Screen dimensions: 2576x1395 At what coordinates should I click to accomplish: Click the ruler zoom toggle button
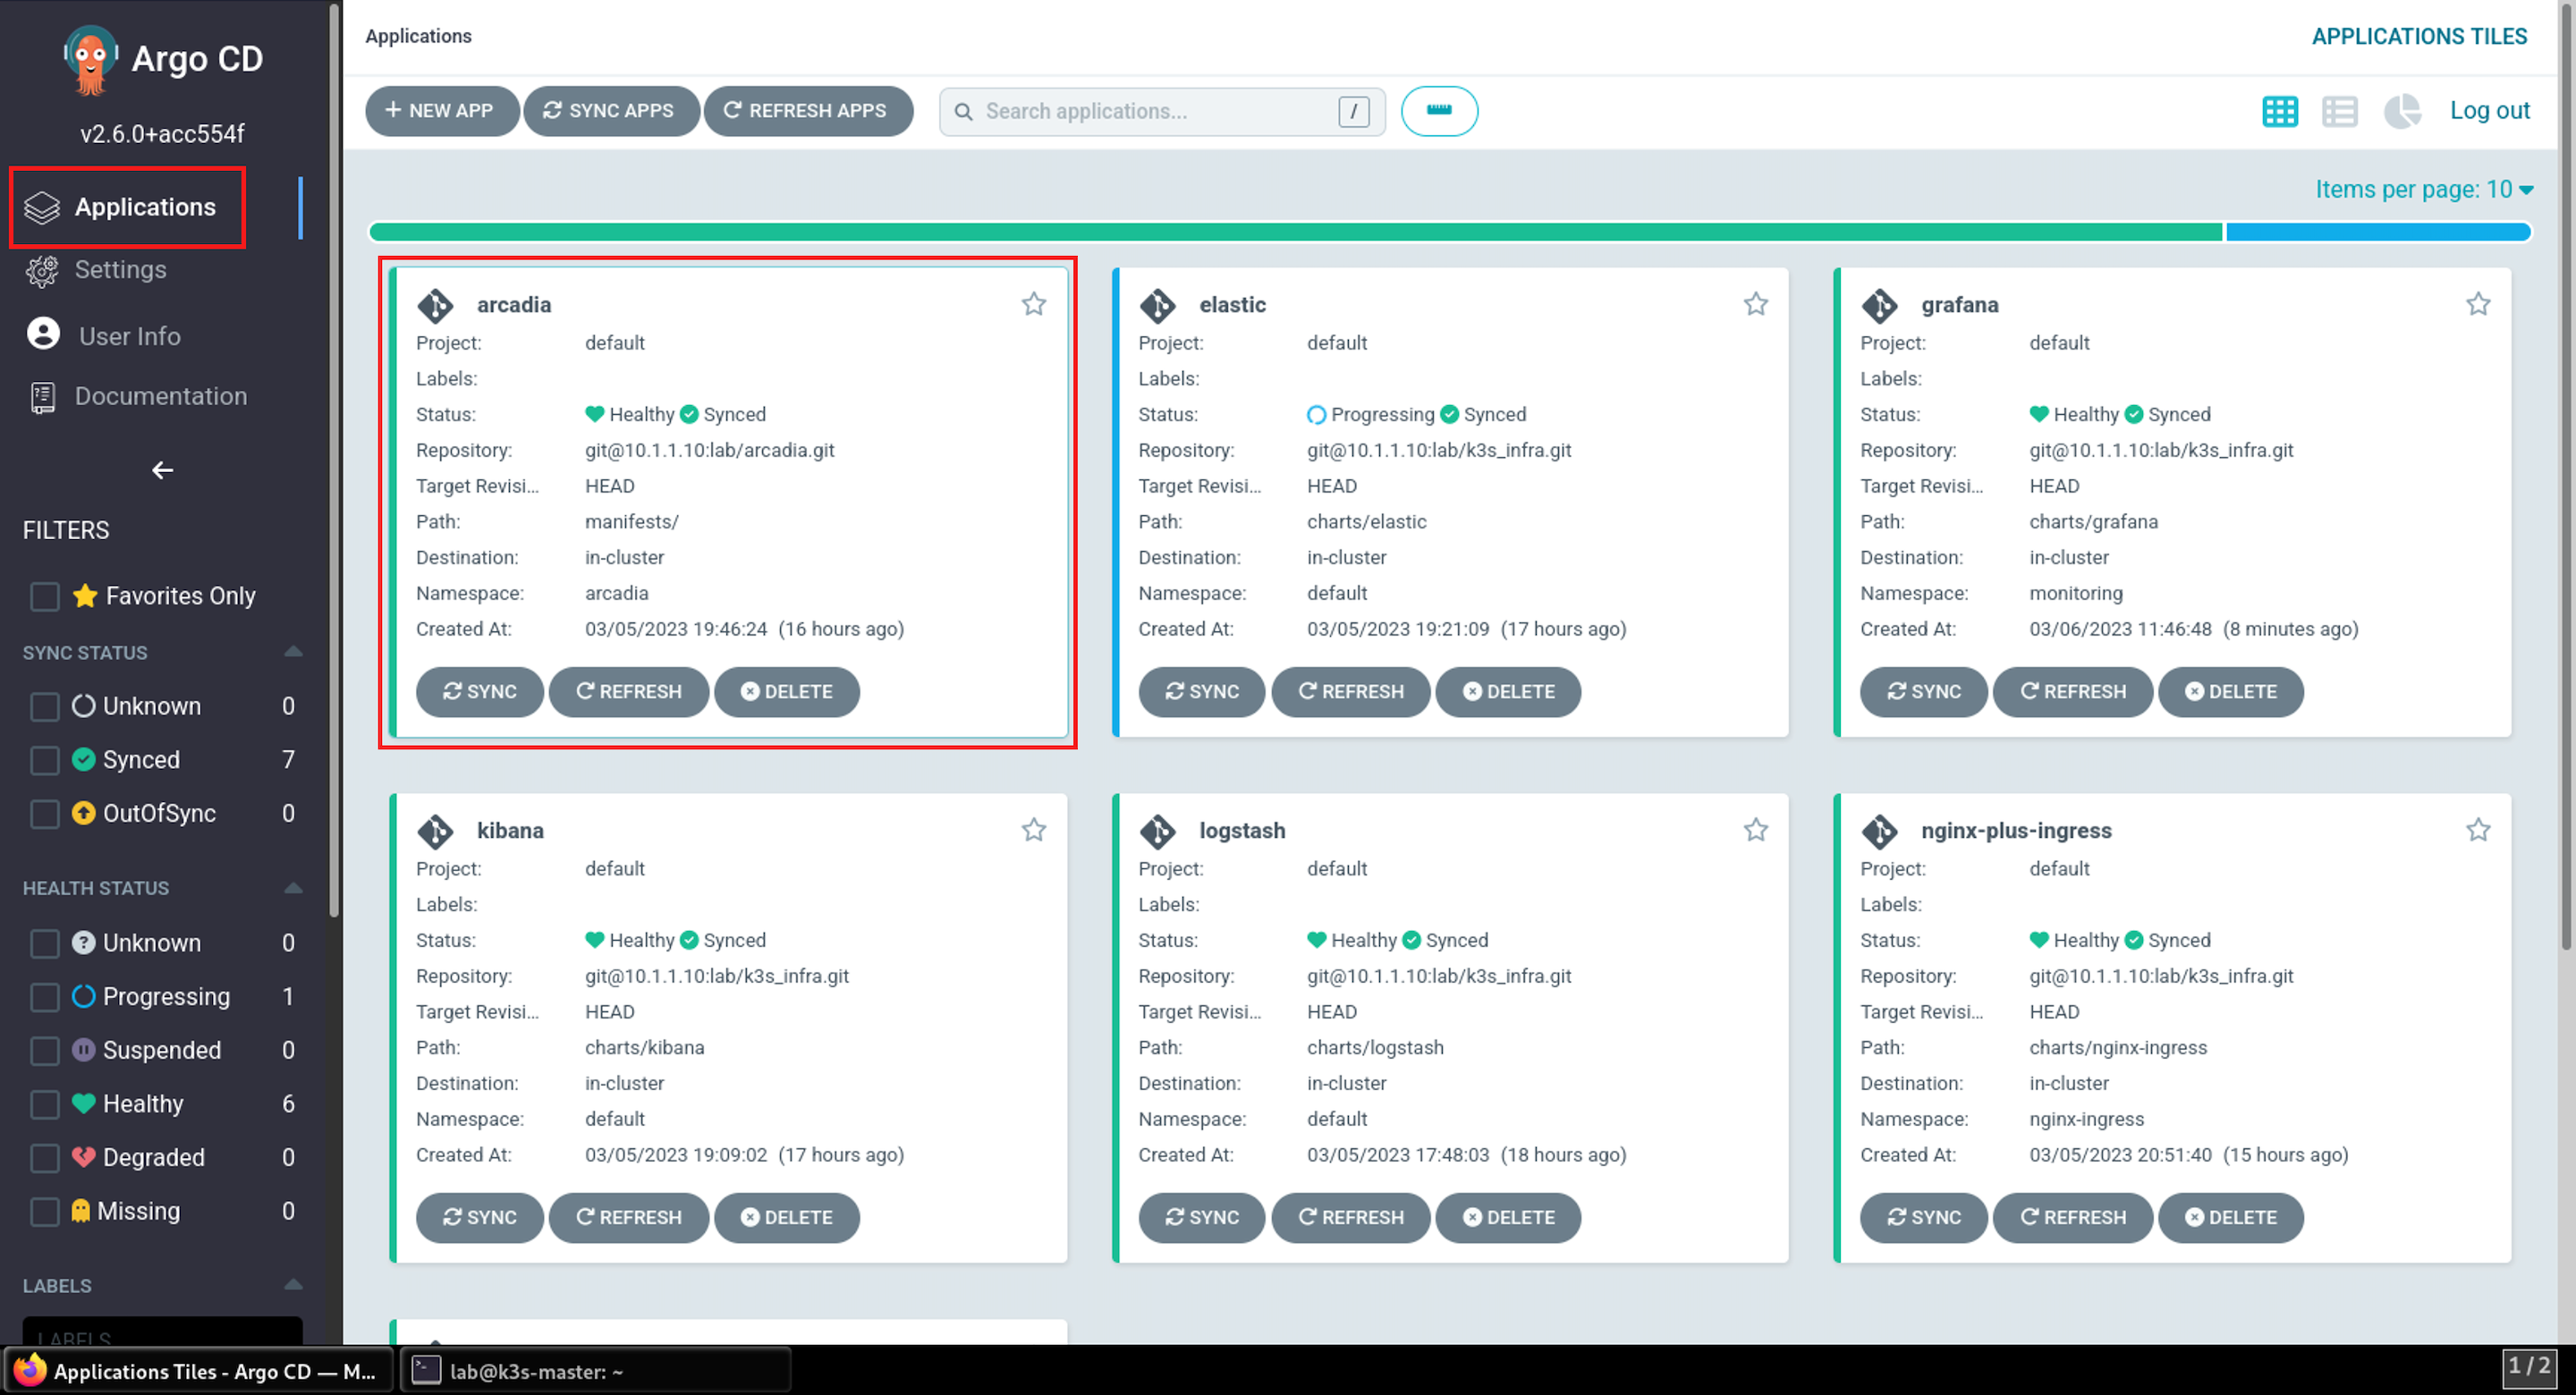point(1439,110)
